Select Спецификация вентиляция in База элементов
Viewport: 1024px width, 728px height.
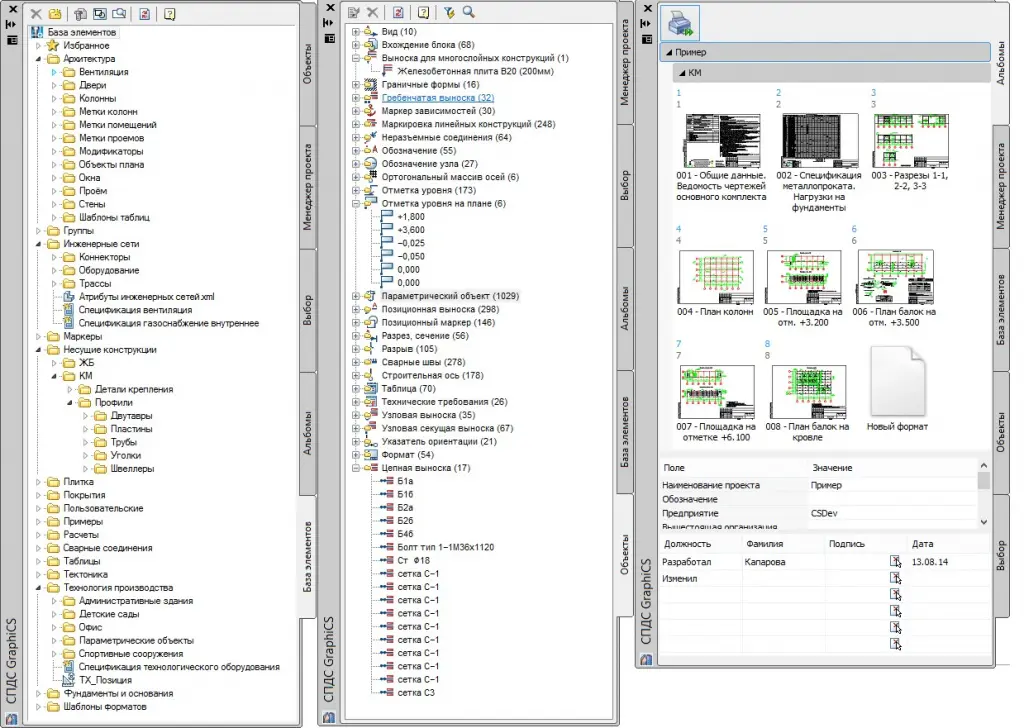[x=135, y=310]
